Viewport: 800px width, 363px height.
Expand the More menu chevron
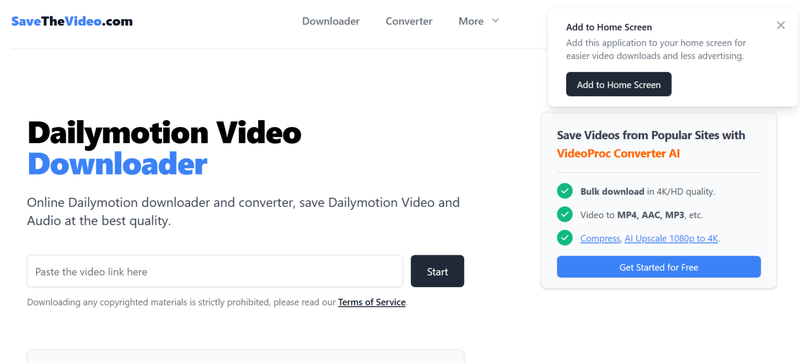[495, 21]
